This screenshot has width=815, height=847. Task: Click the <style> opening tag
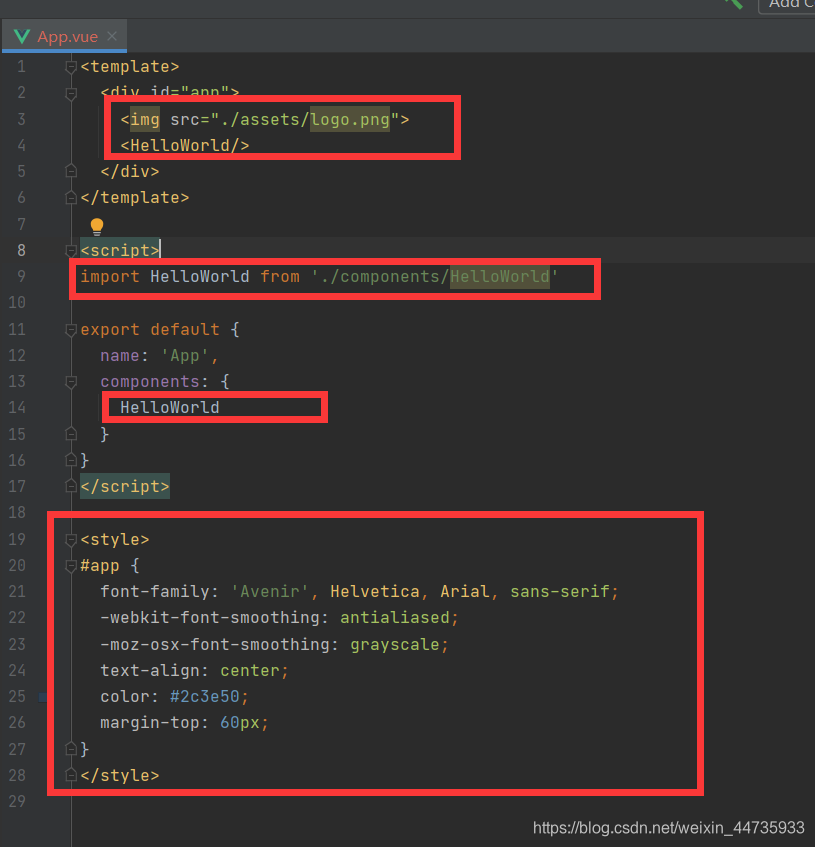tap(114, 540)
